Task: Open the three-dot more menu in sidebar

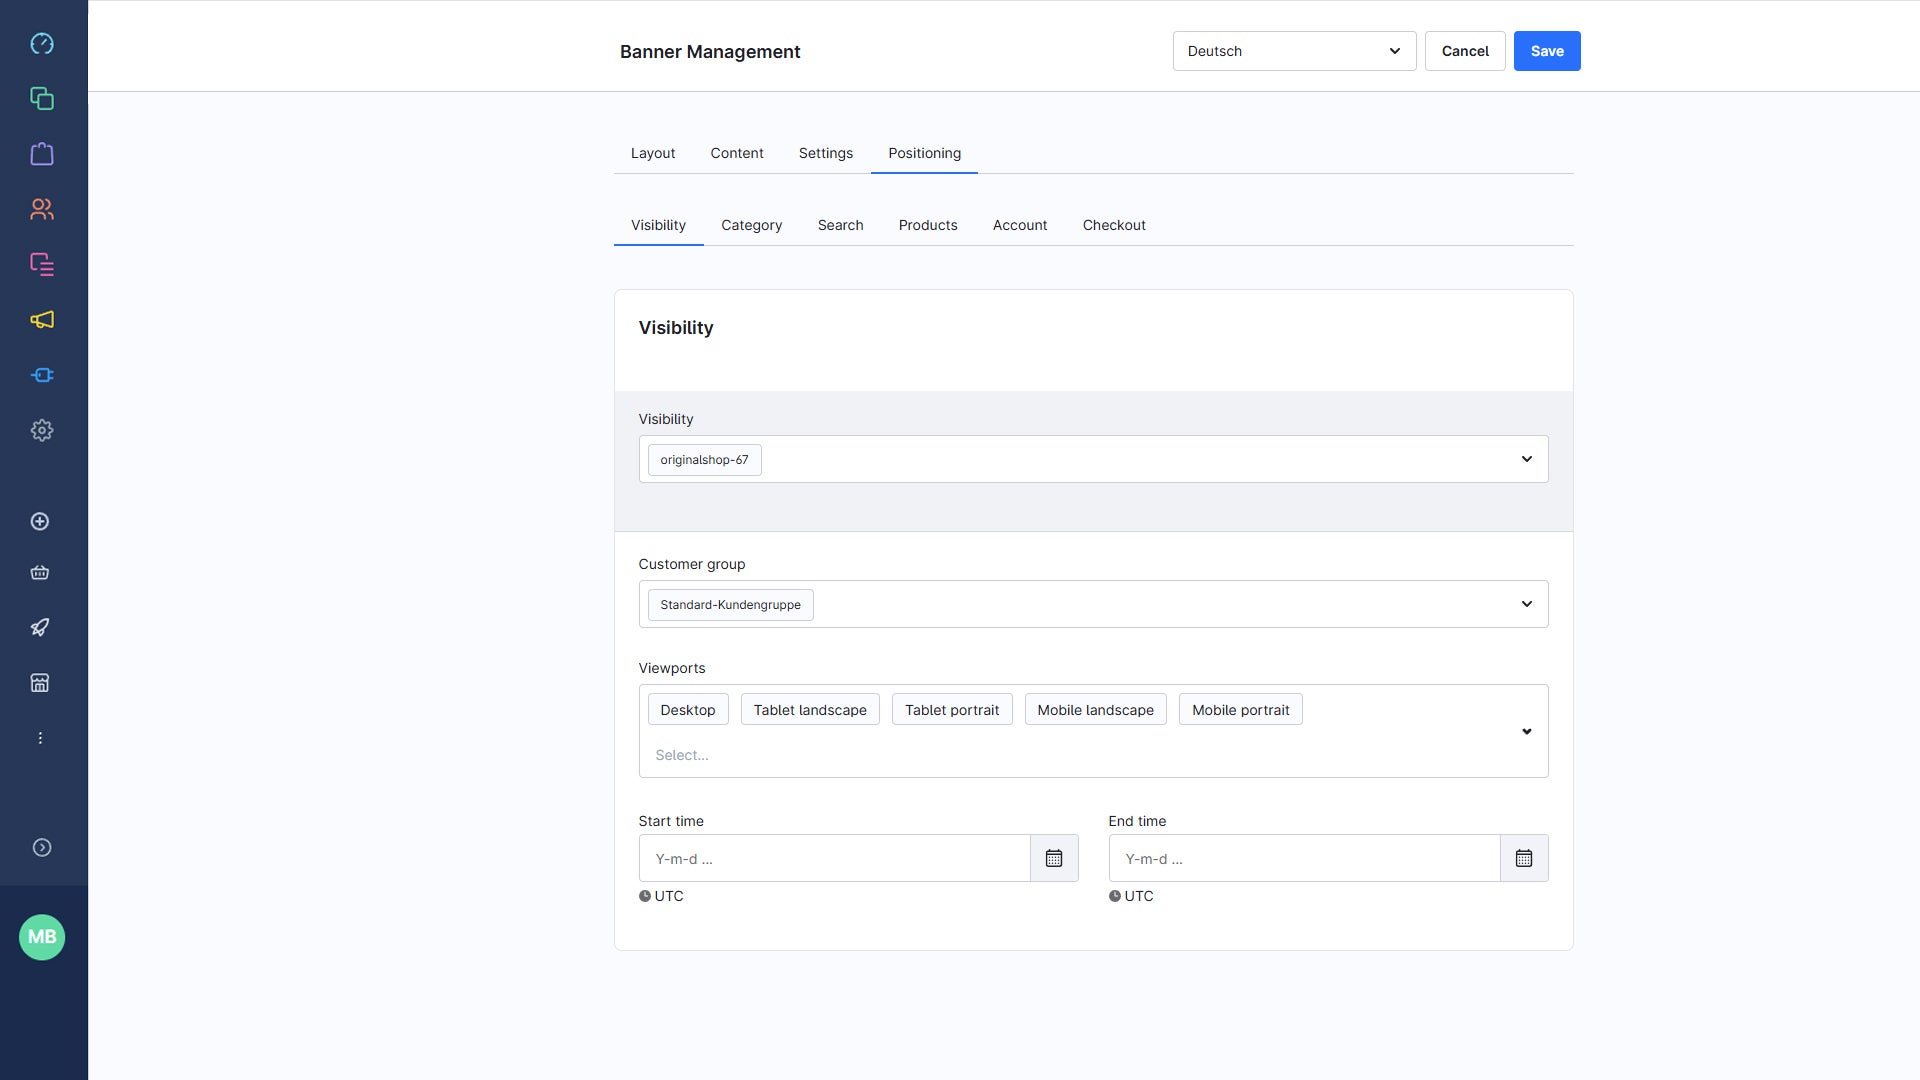Action: point(40,738)
